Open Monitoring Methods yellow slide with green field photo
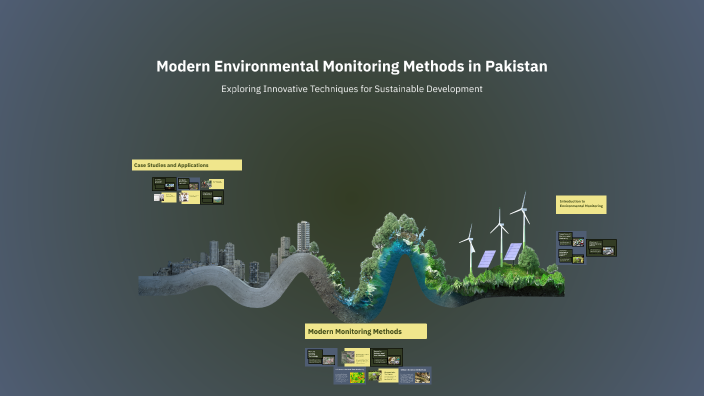The height and width of the screenshot is (396, 704). [383, 376]
